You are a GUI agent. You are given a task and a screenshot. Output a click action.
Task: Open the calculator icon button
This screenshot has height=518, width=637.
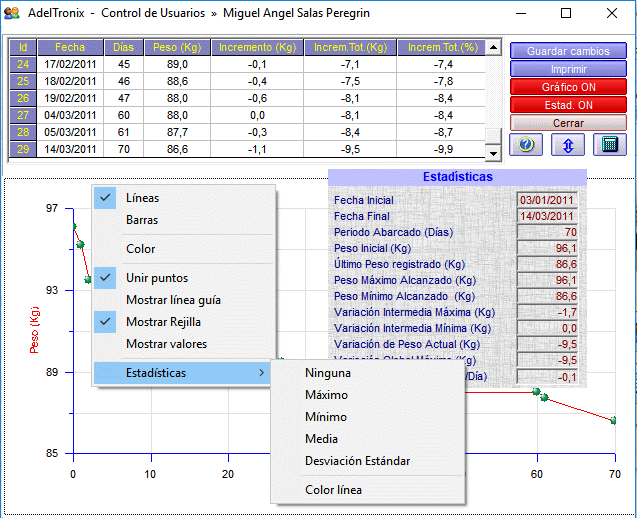pos(608,144)
